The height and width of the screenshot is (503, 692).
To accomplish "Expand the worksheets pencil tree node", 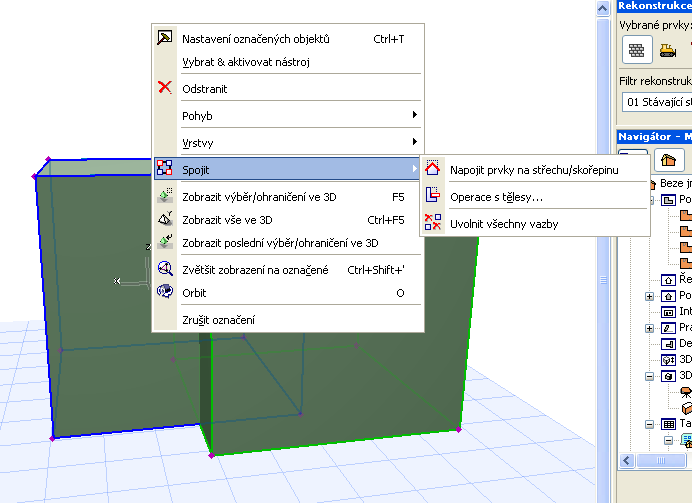I will [x=649, y=328].
